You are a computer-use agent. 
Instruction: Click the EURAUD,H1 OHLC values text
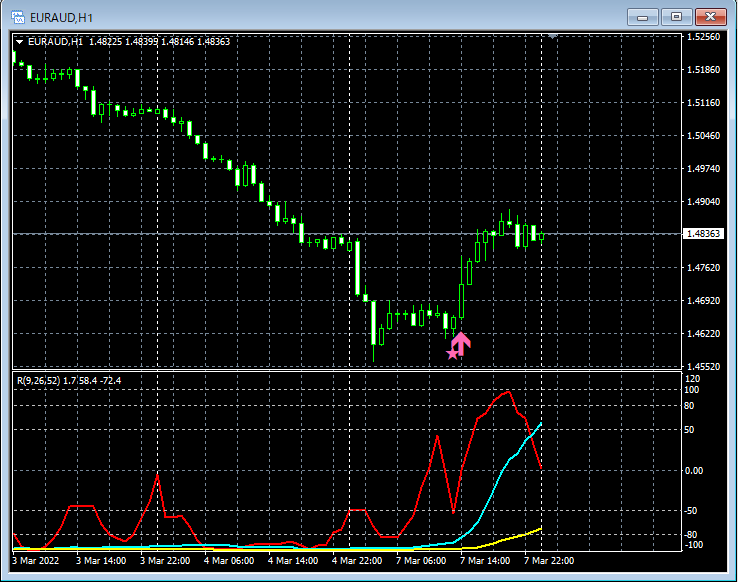coord(159,41)
